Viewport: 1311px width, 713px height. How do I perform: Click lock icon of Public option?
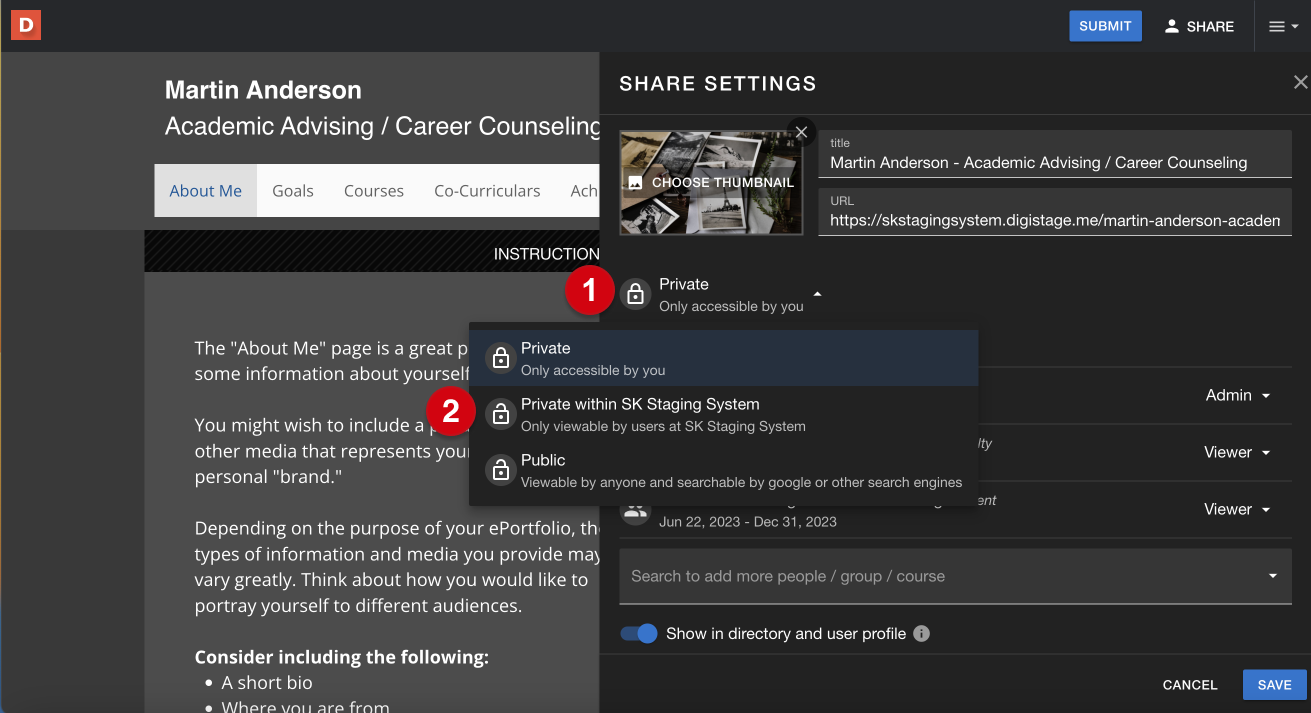(x=501, y=470)
